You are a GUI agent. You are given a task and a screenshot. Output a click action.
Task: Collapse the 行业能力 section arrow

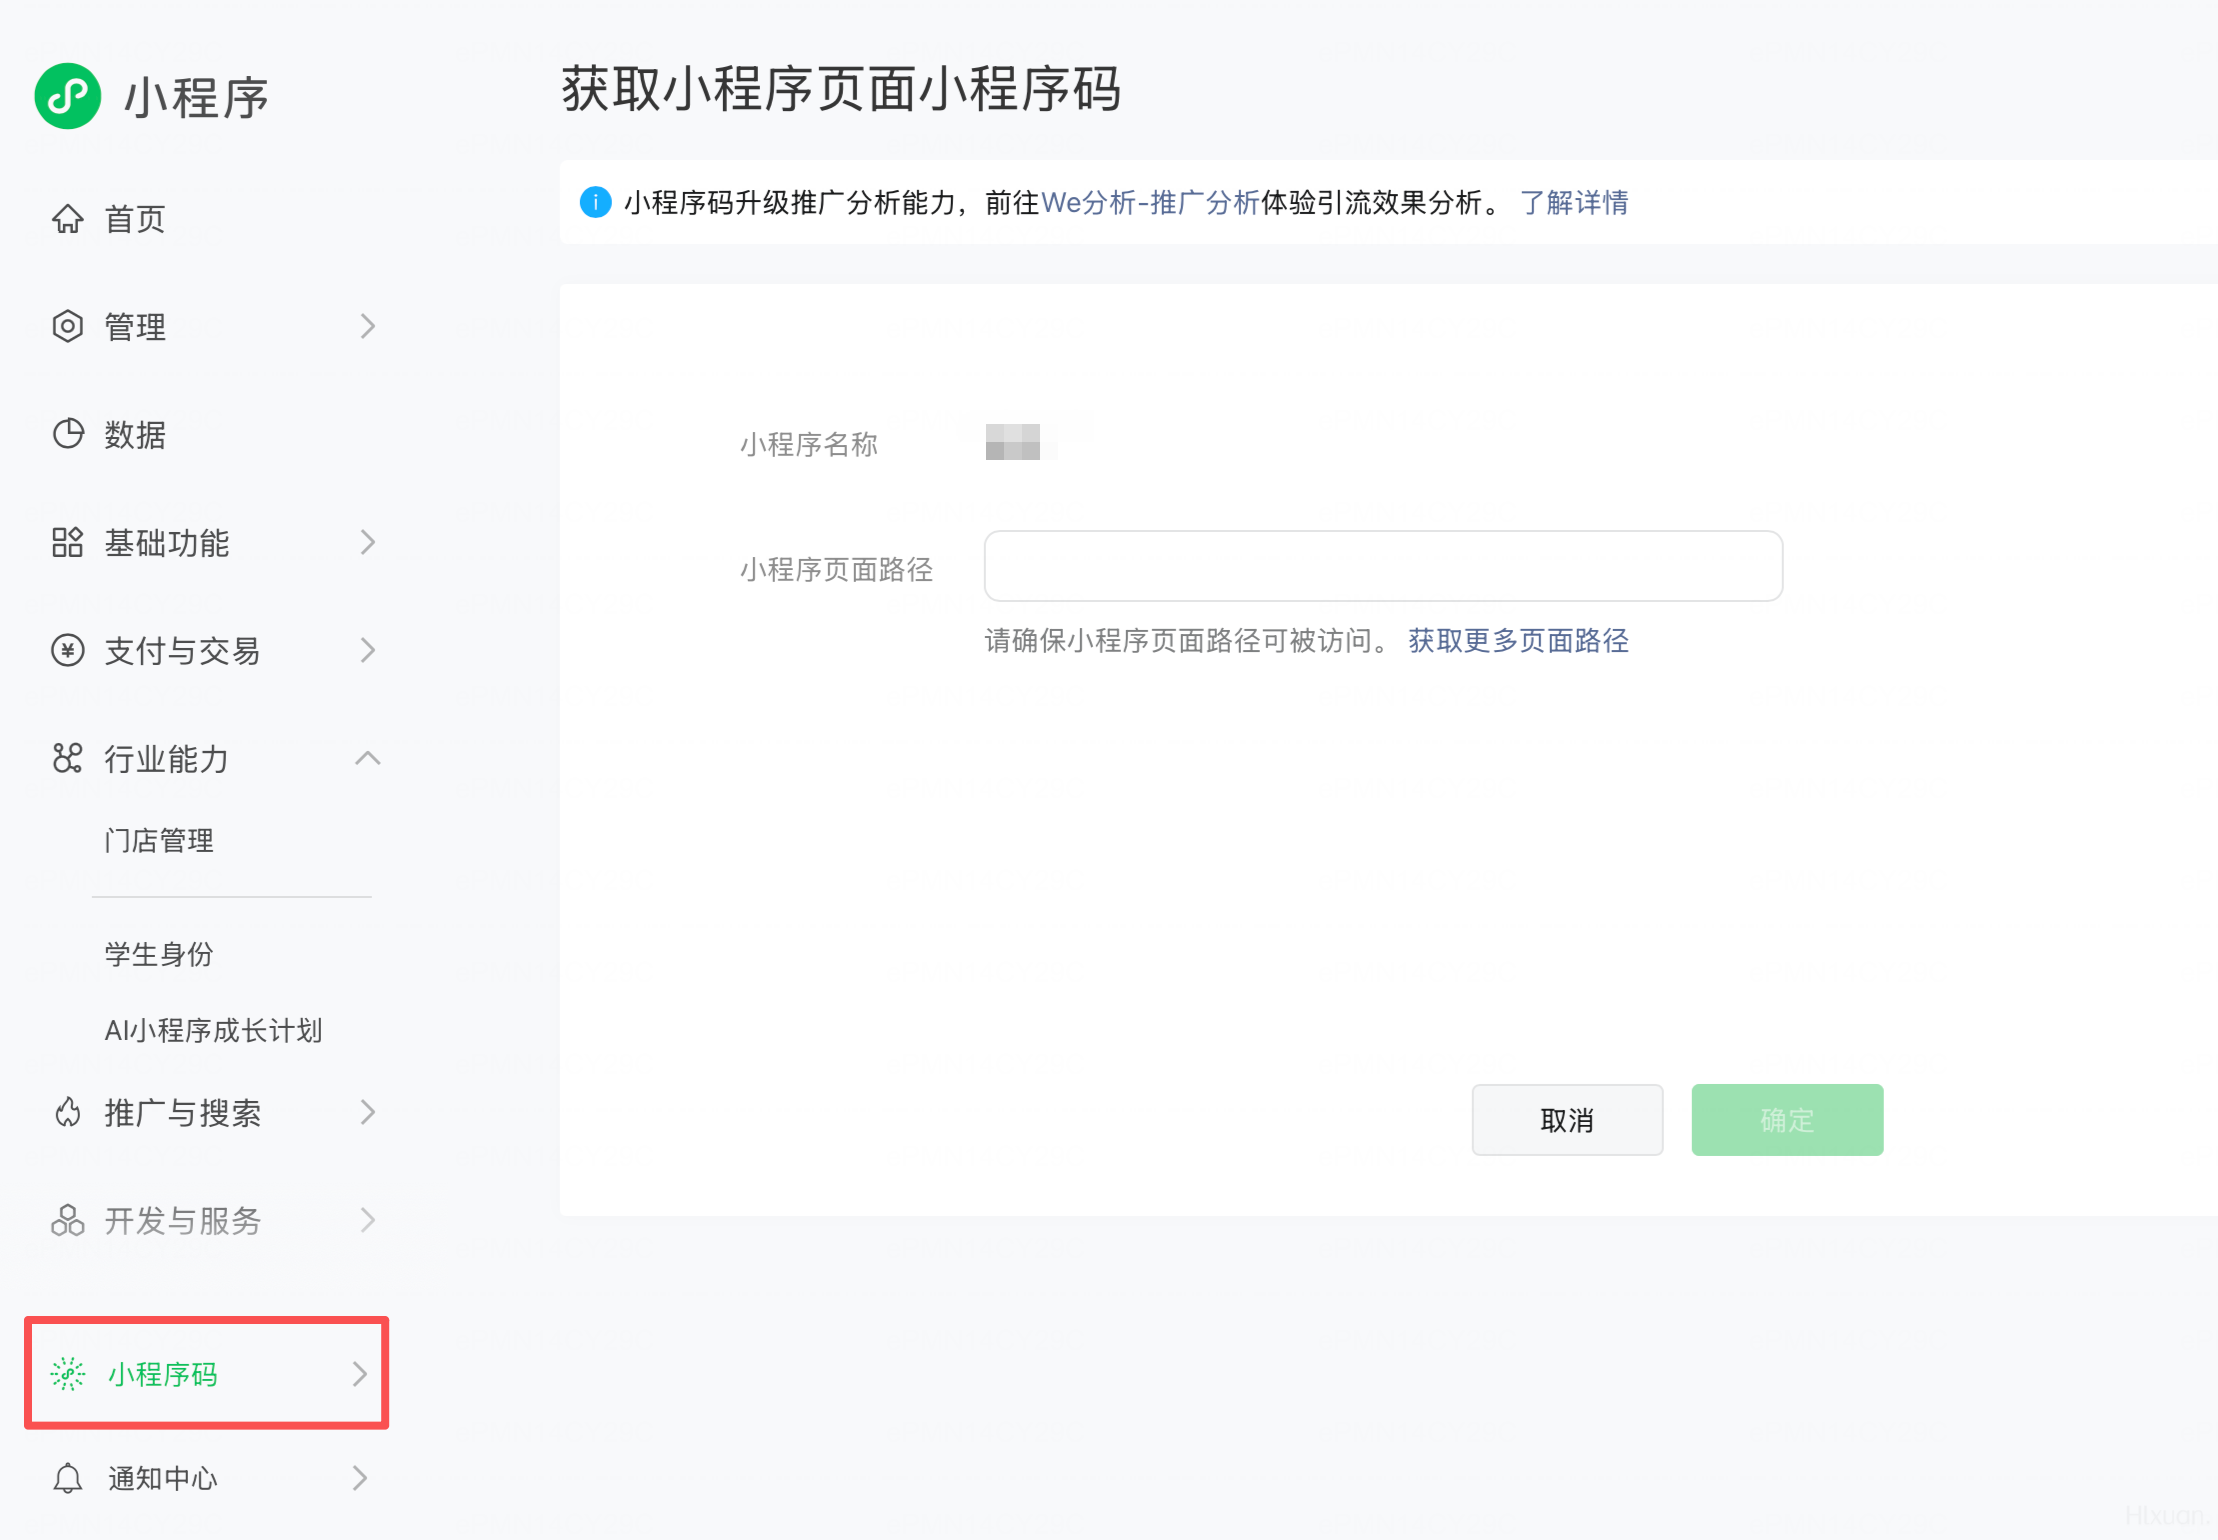(367, 758)
